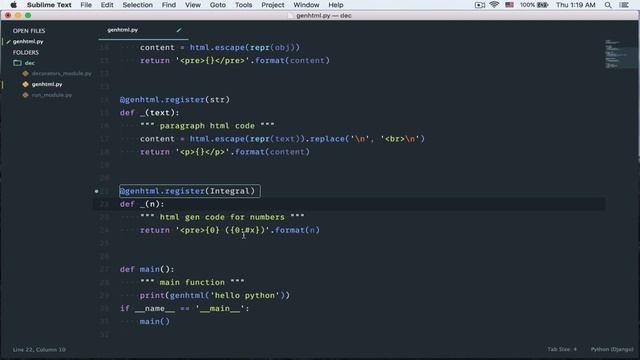Click the Thu 1:19 AM clock
640x360 pixels.
coord(576,5)
